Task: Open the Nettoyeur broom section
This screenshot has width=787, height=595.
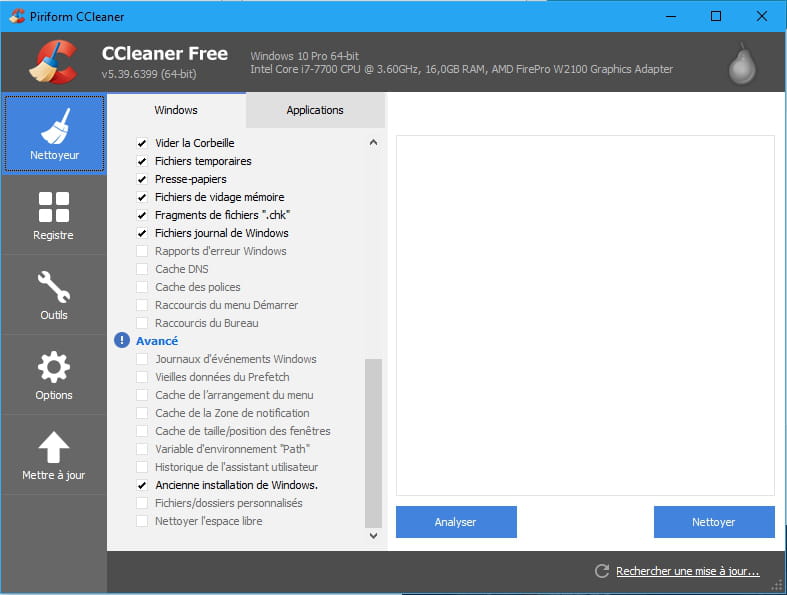Action: click(x=54, y=134)
